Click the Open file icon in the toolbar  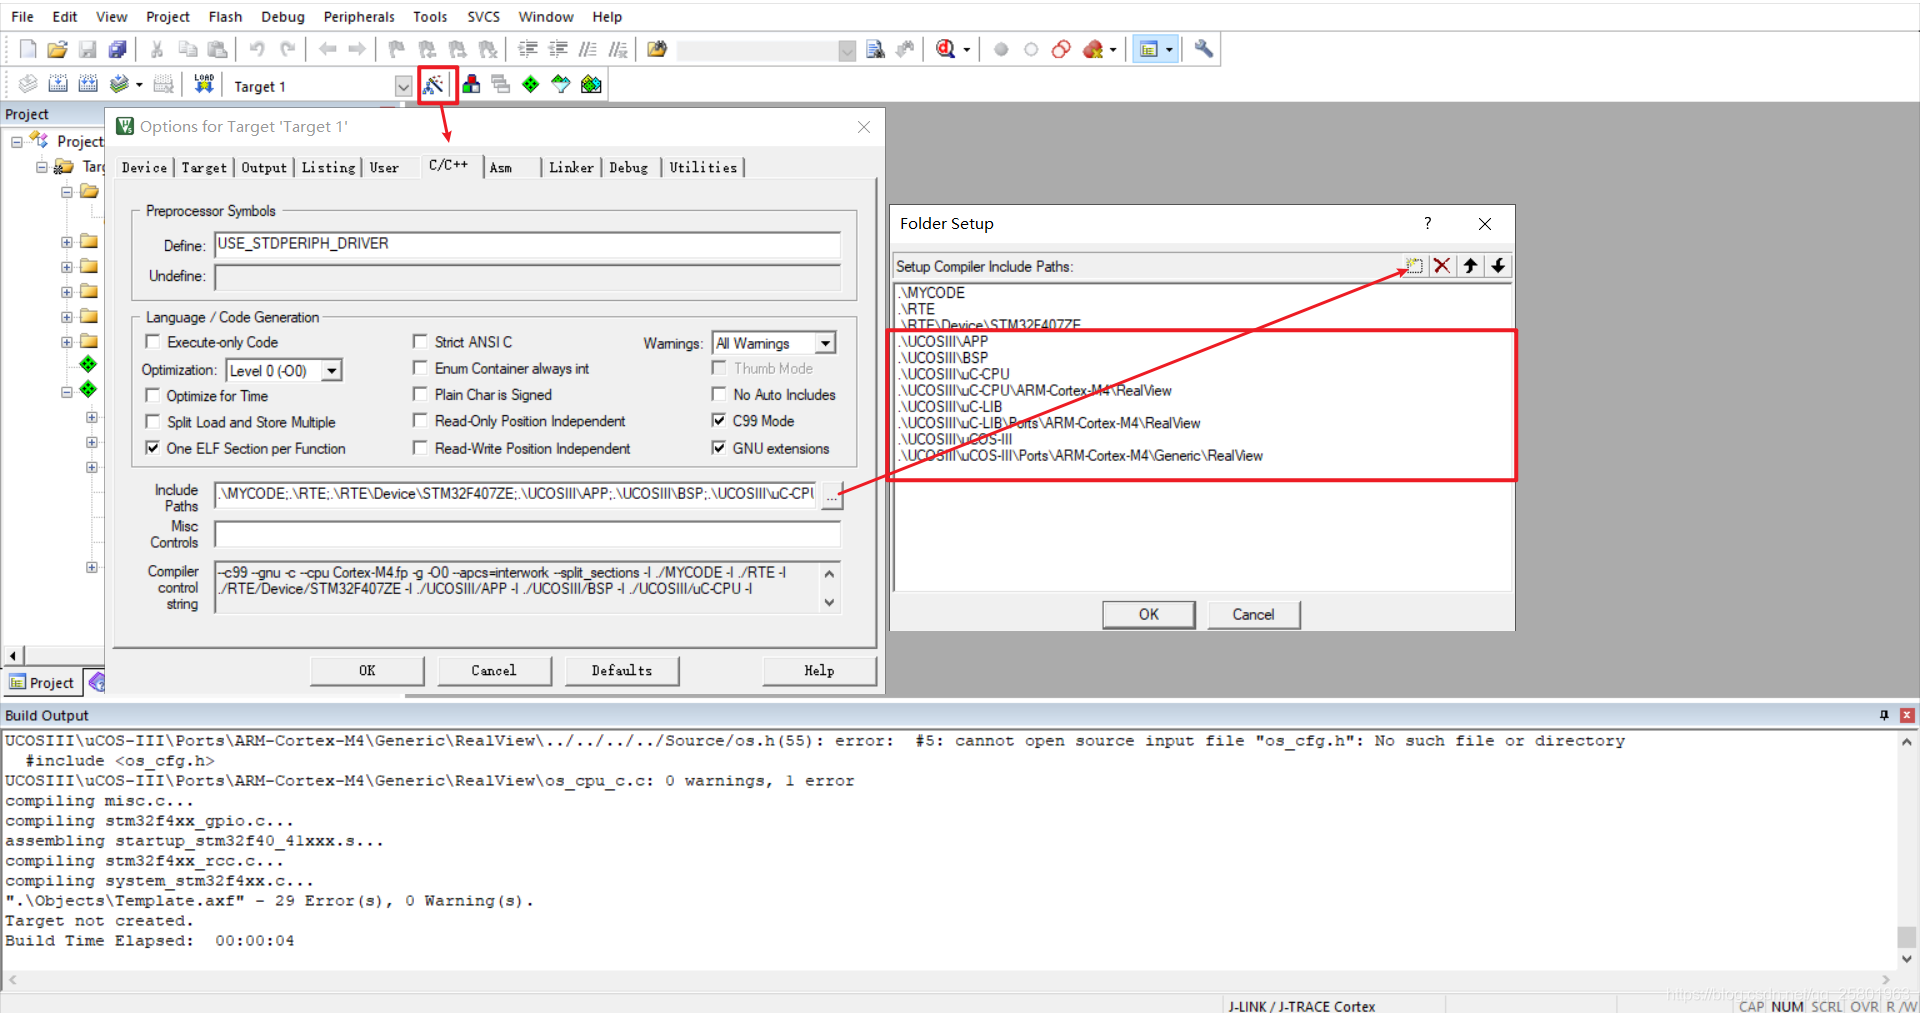click(x=57, y=49)
